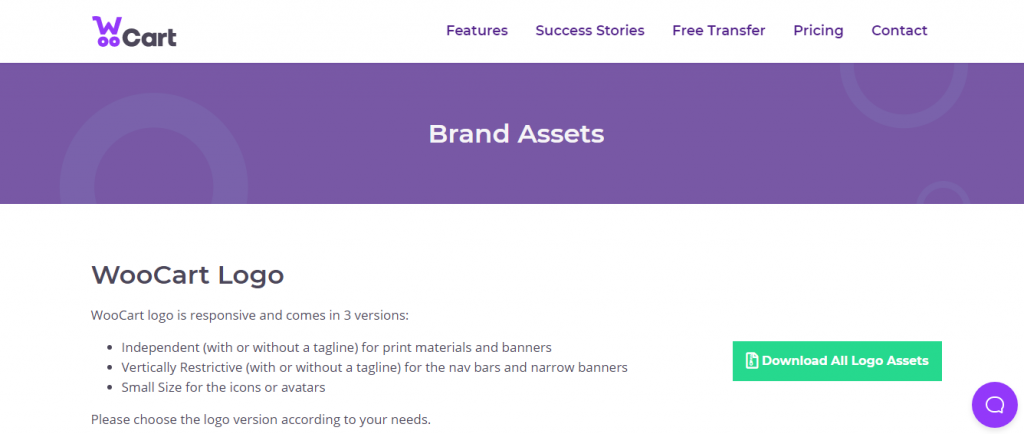Screen dimensions: 1024x434
Task: Click the 'Please choose the logo version' text
Action: [x=261, y=419]
